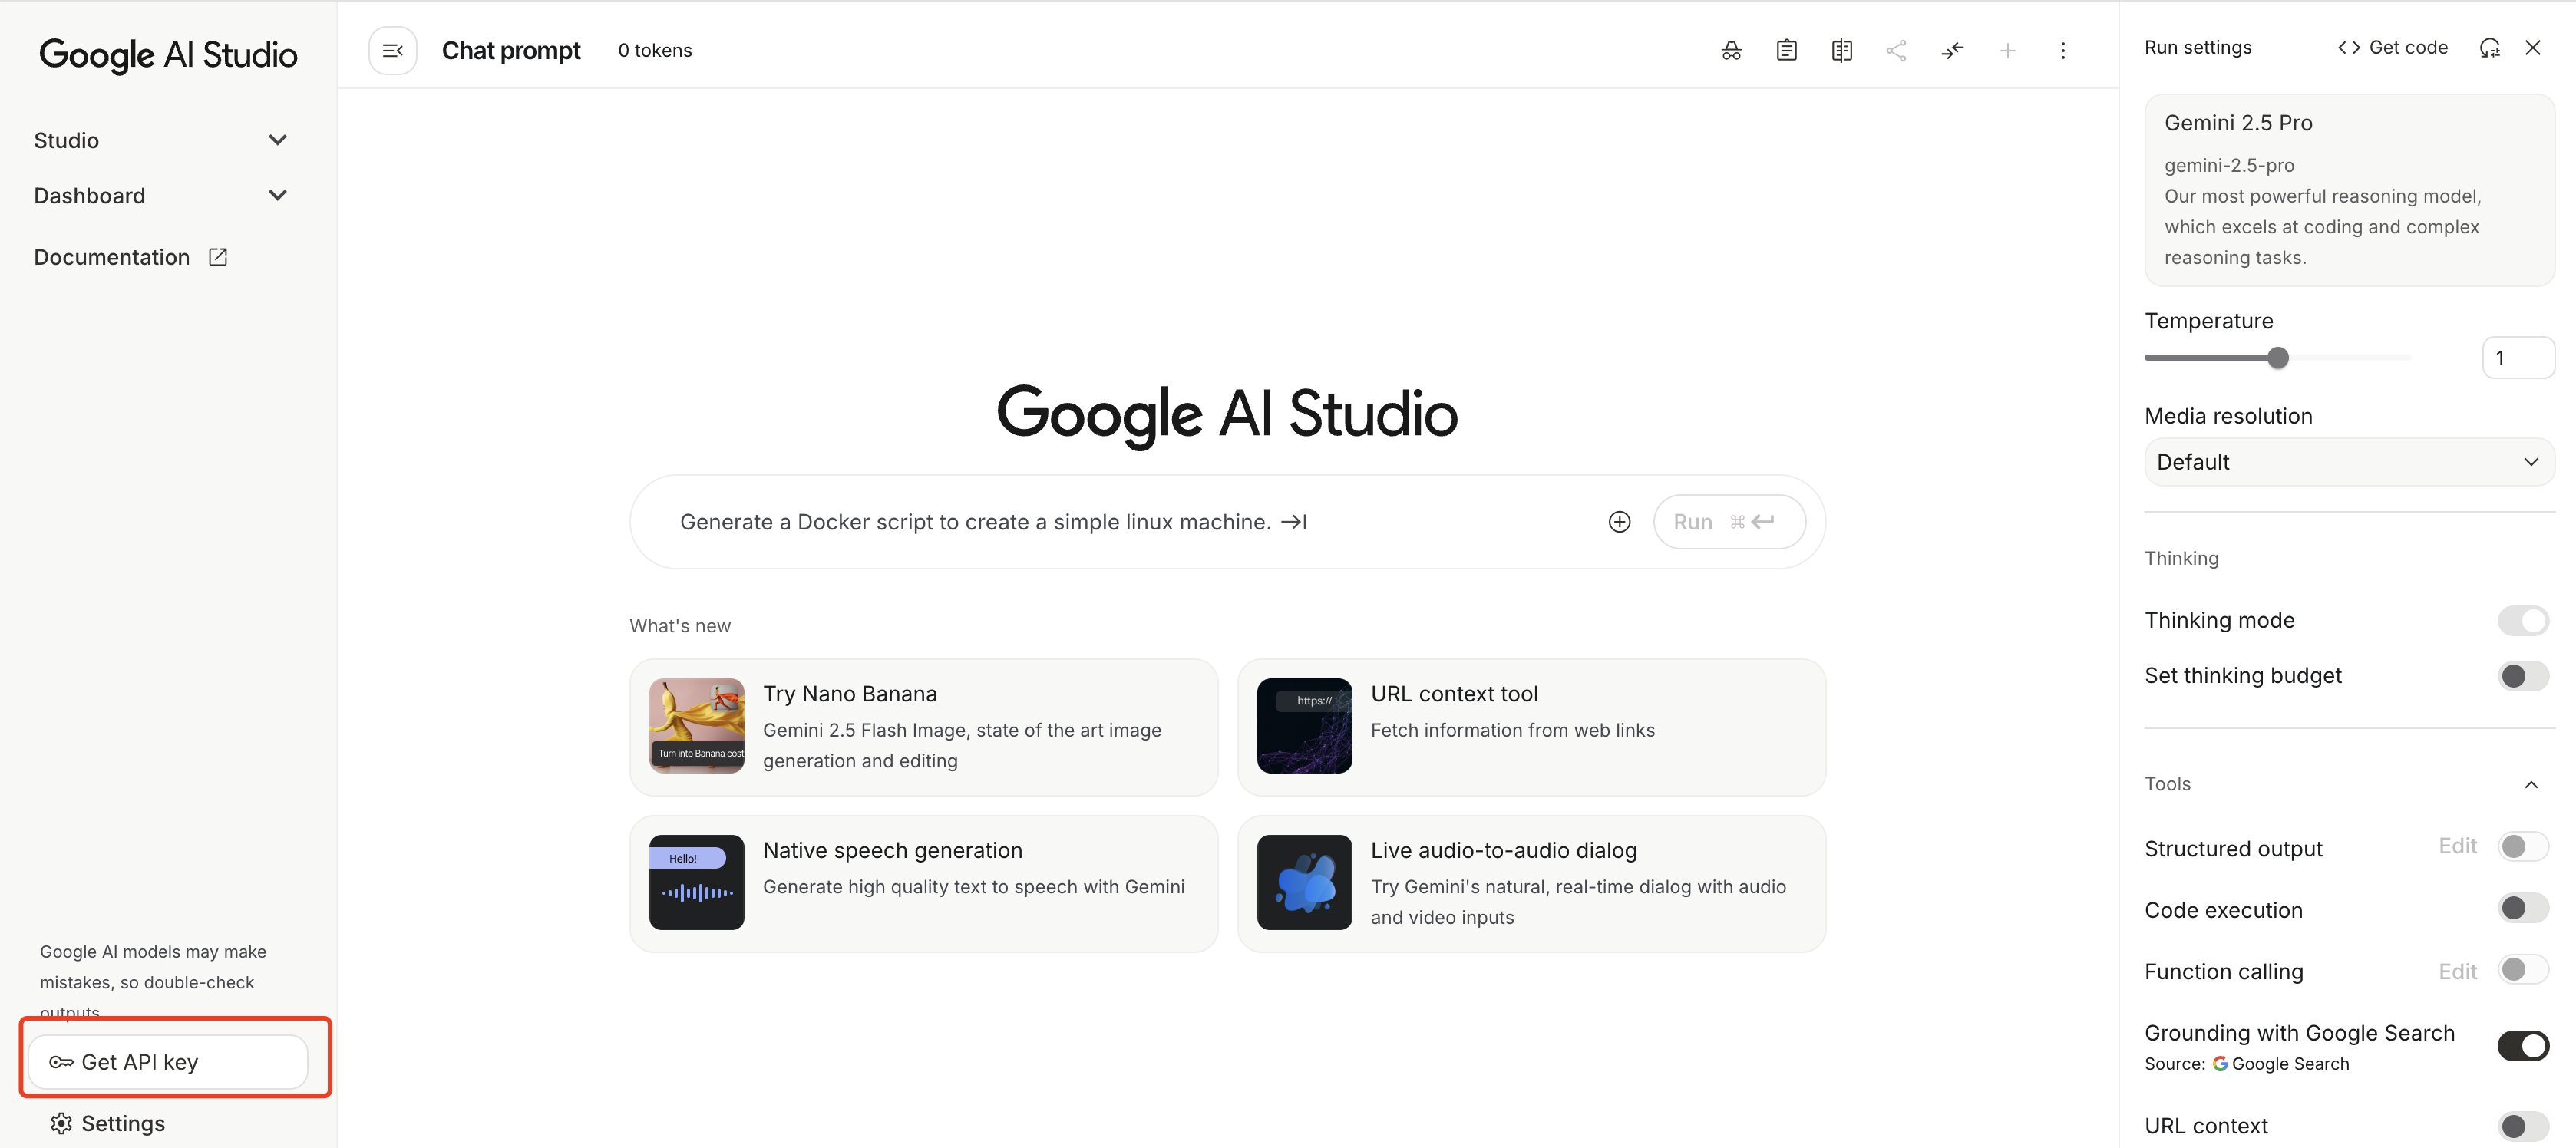The image size is (2576, 1148).
Task: Click the gemini-2.5-pro model ID text
Action: [x=2229, y=166]
